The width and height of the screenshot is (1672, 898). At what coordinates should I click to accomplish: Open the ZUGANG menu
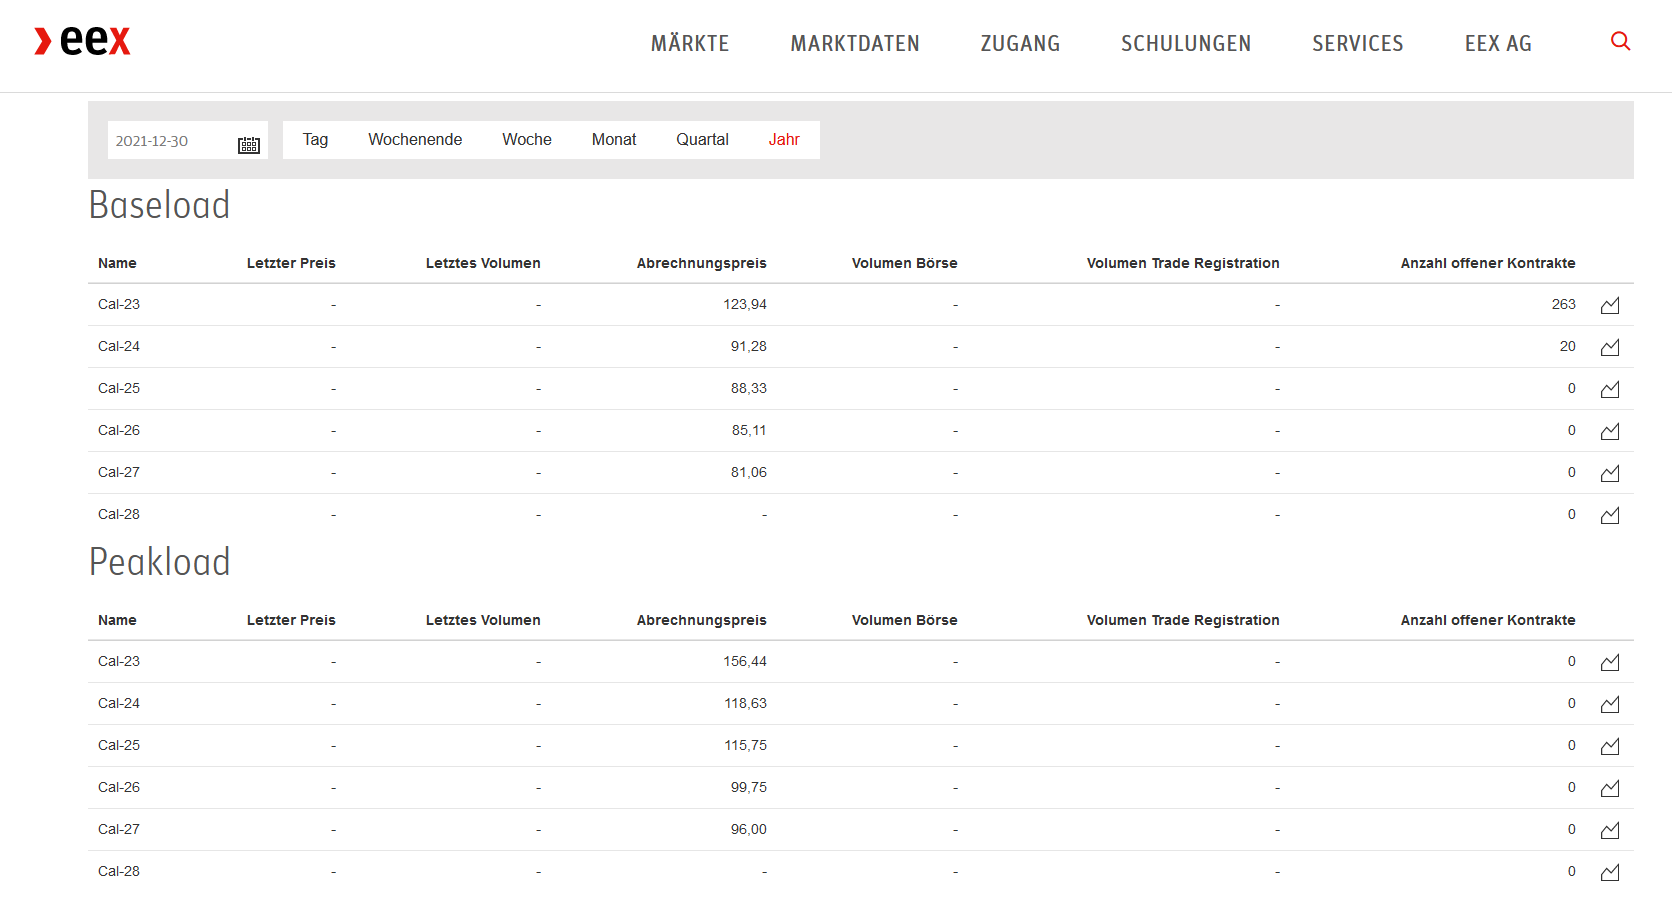[1020, 43]
